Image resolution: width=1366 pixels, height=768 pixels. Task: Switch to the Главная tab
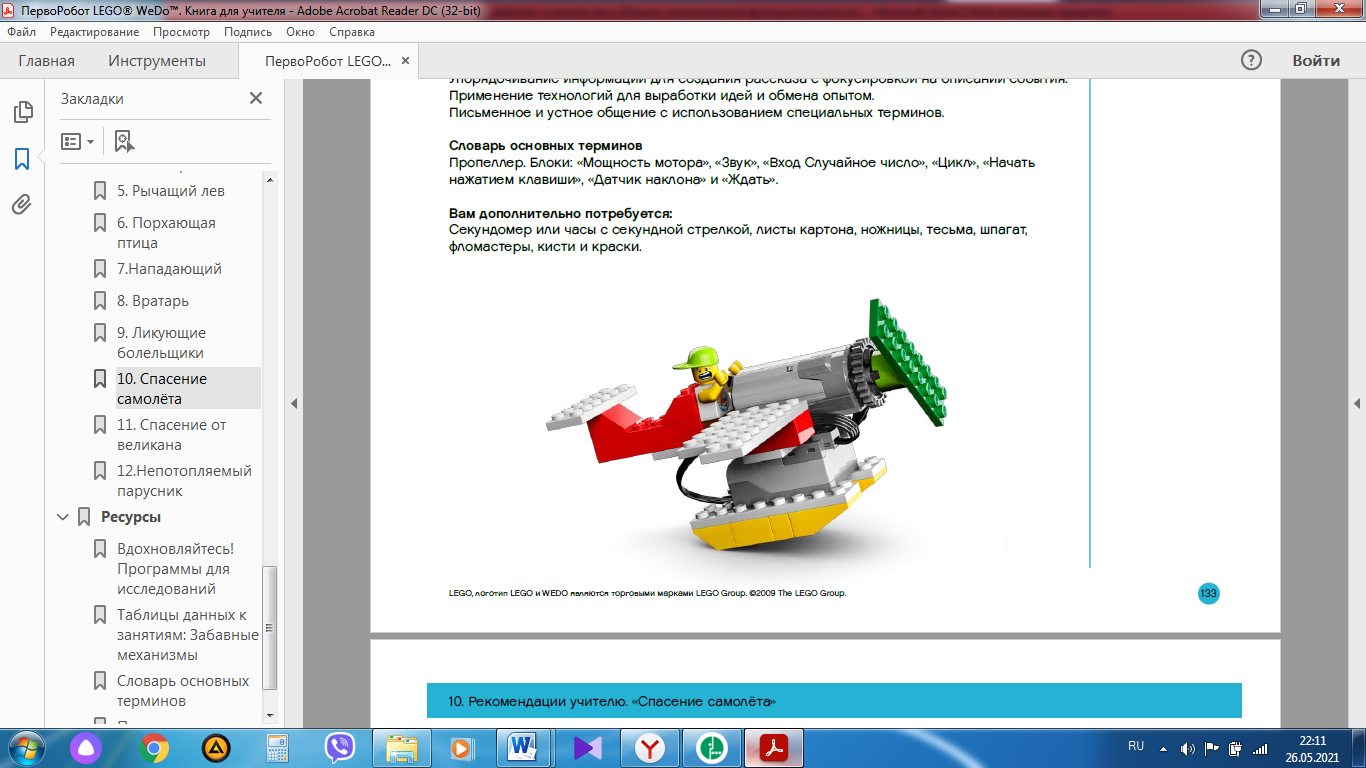point(47,61)
